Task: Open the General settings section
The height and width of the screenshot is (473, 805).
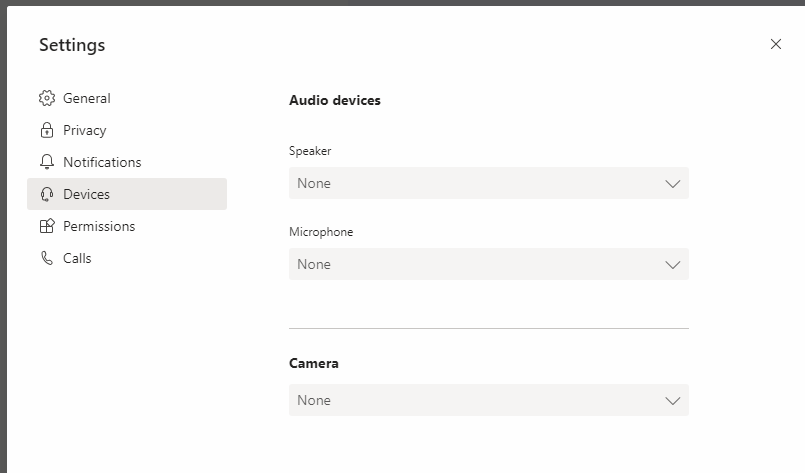Action: pyautogui.click(x=87, y=98)
